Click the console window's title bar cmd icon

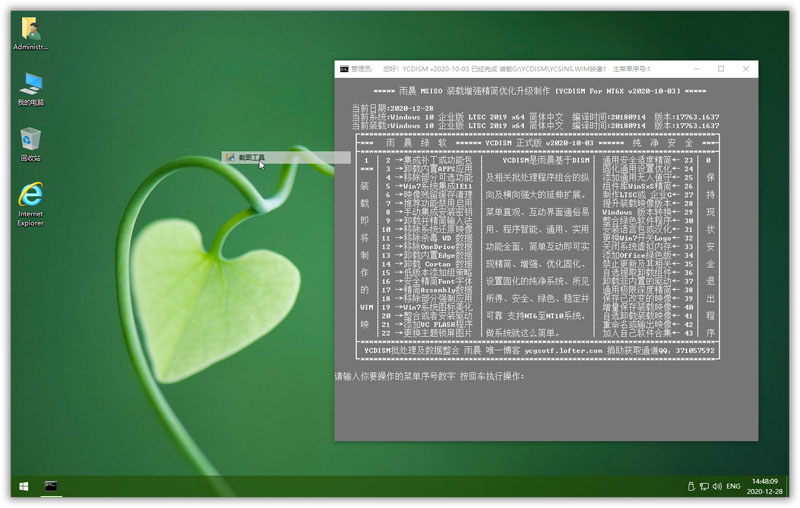[344, 69]
